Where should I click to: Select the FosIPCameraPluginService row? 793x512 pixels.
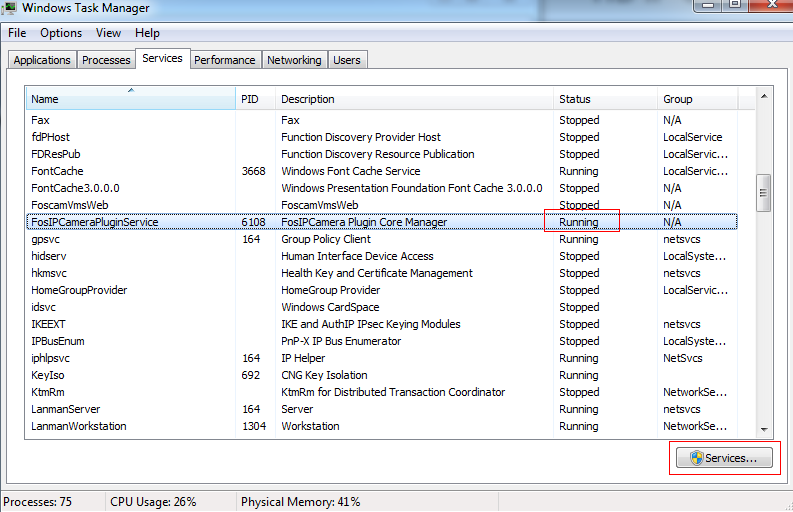(382, 222)
